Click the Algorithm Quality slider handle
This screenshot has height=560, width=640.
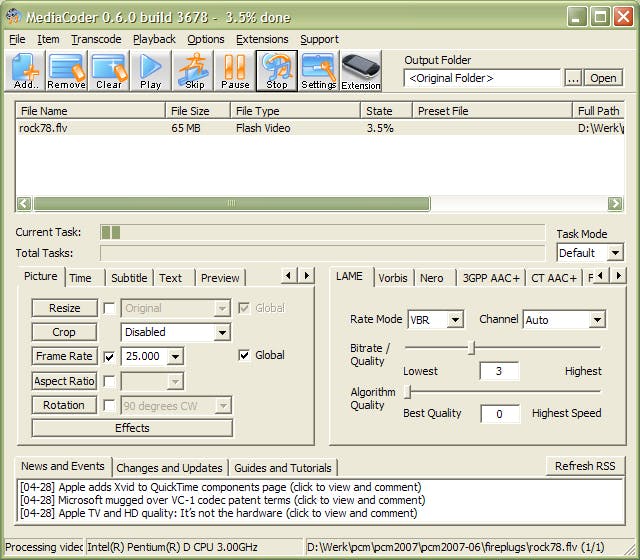tap(408, 391)
